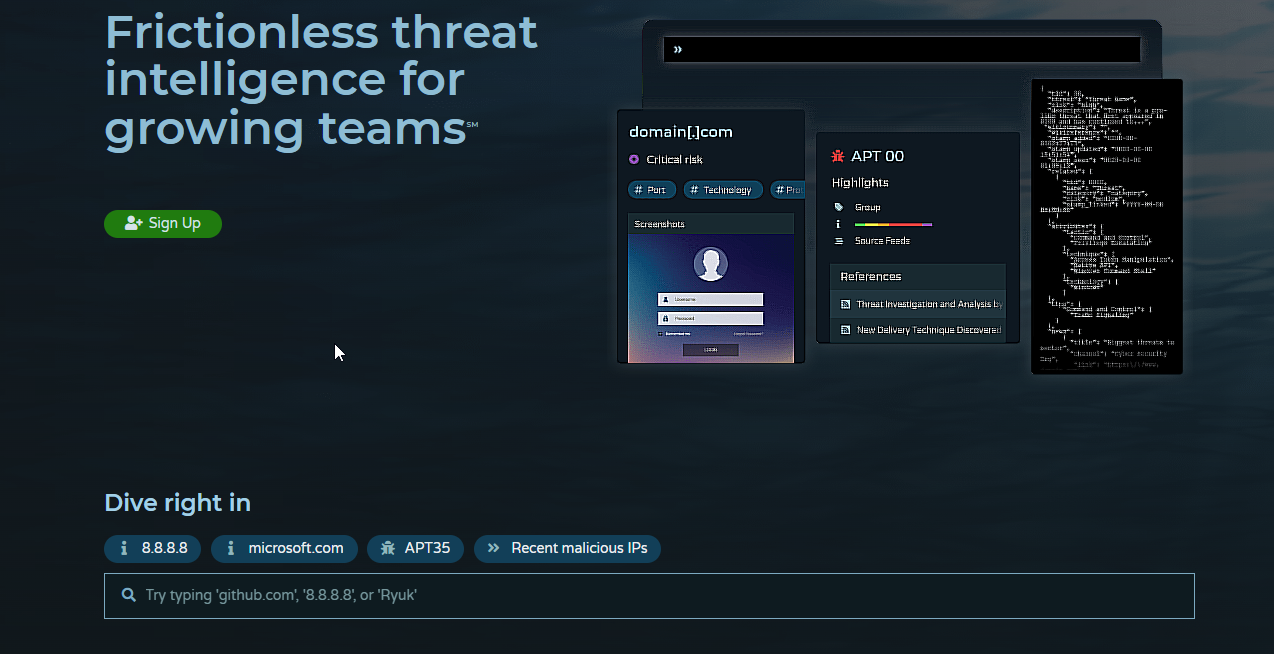Screen dimensions: 1274x654
Task: Select the Port hashtag tag
Action: pos(652,190)
